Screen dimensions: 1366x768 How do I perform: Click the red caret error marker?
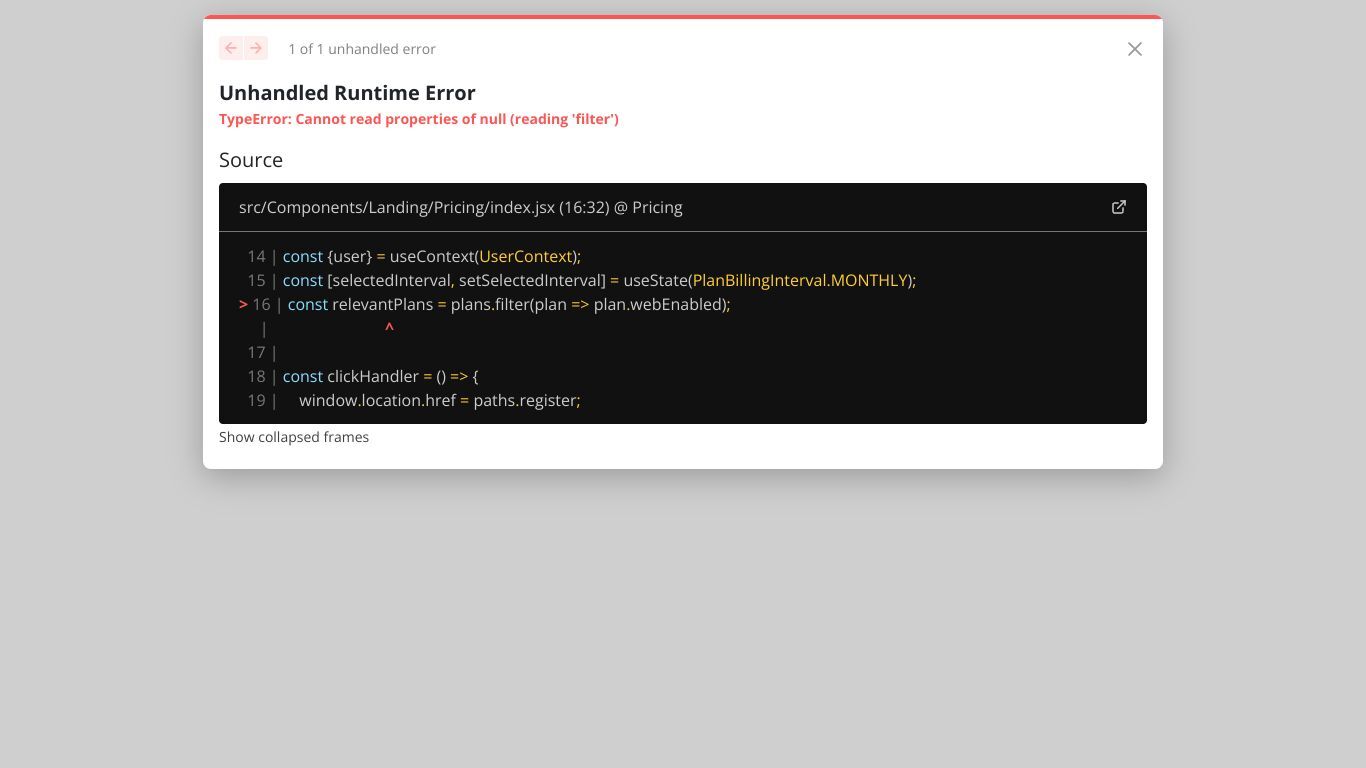pyautogui.click(x=389, y=328)
